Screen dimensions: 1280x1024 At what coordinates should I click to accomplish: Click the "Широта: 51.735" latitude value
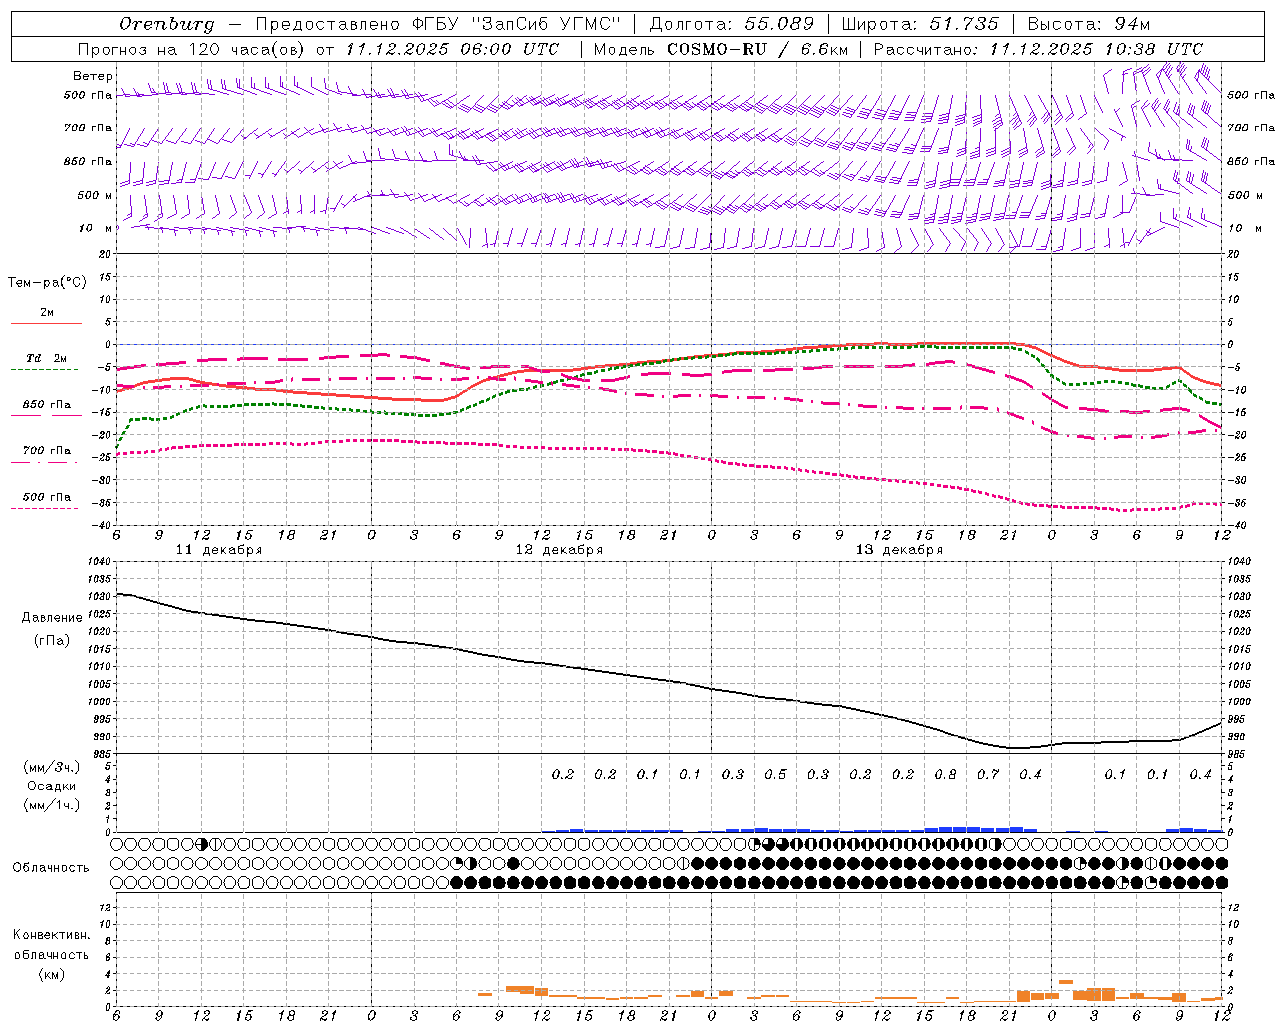(920, 24)
